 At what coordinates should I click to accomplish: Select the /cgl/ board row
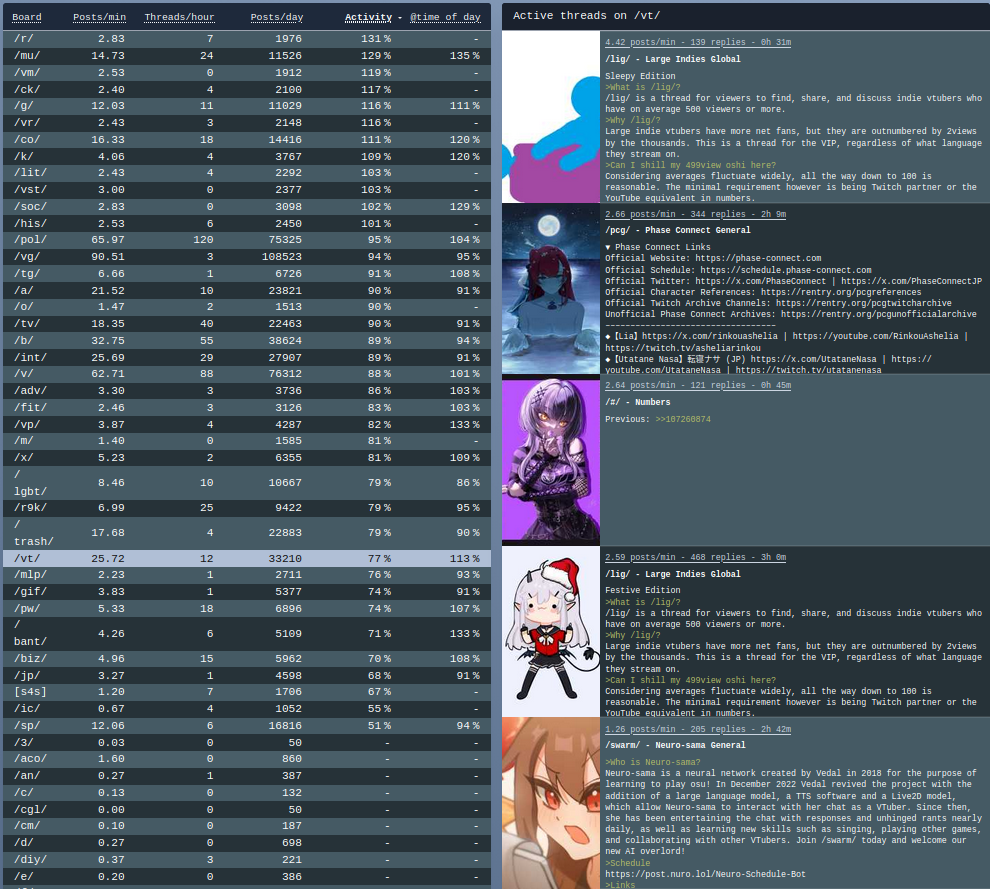pos(247,809)
